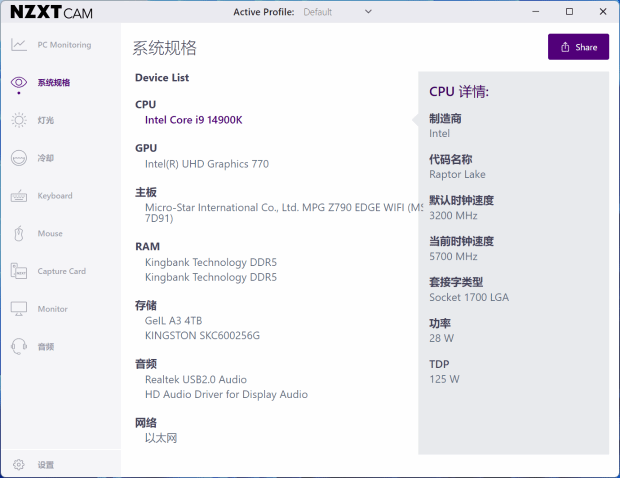Click the 3200 MHz default clock value
Viewport: 620px width, 478px height.
click(x=453, y=215)
